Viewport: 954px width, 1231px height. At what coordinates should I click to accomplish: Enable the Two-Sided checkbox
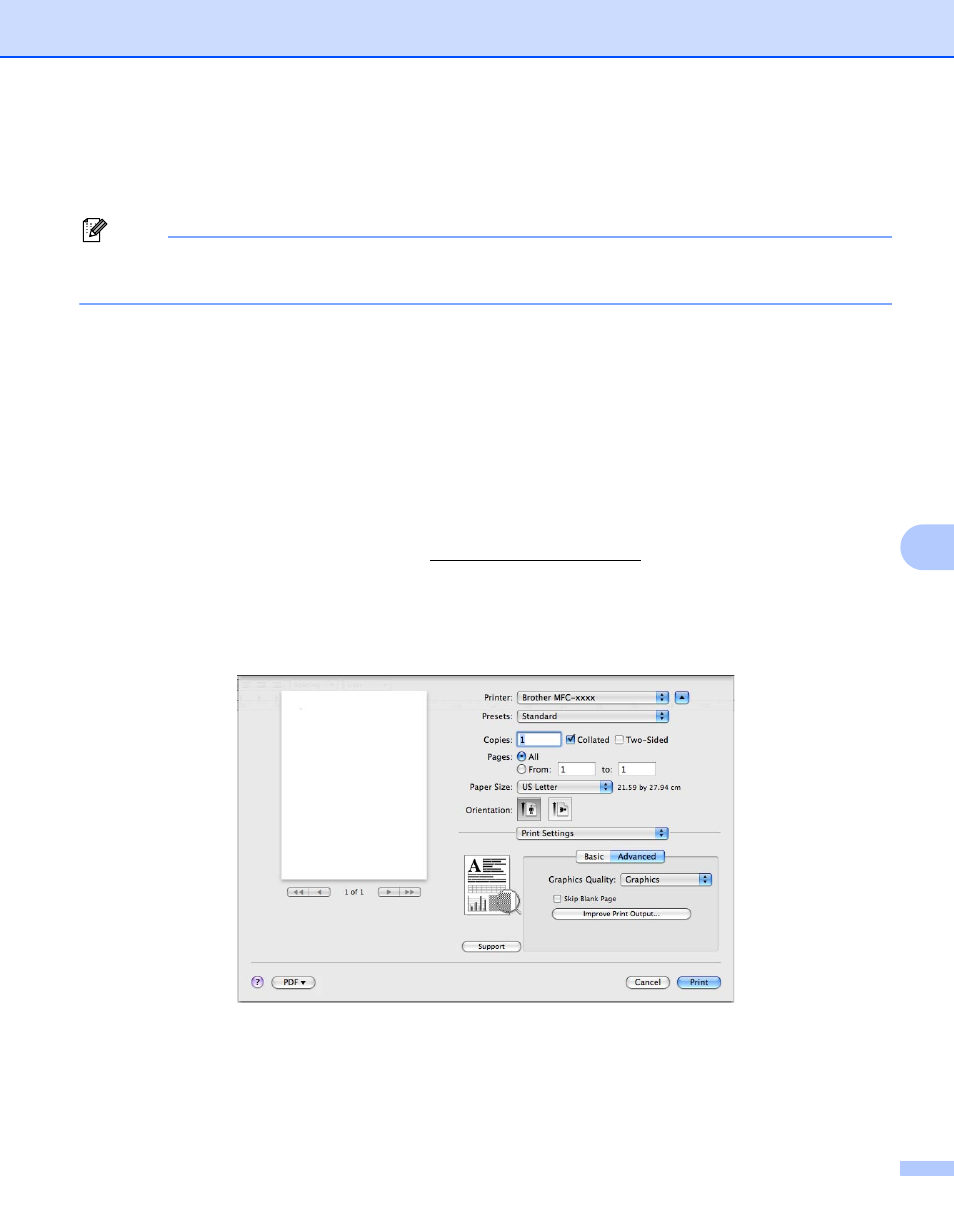620,740
